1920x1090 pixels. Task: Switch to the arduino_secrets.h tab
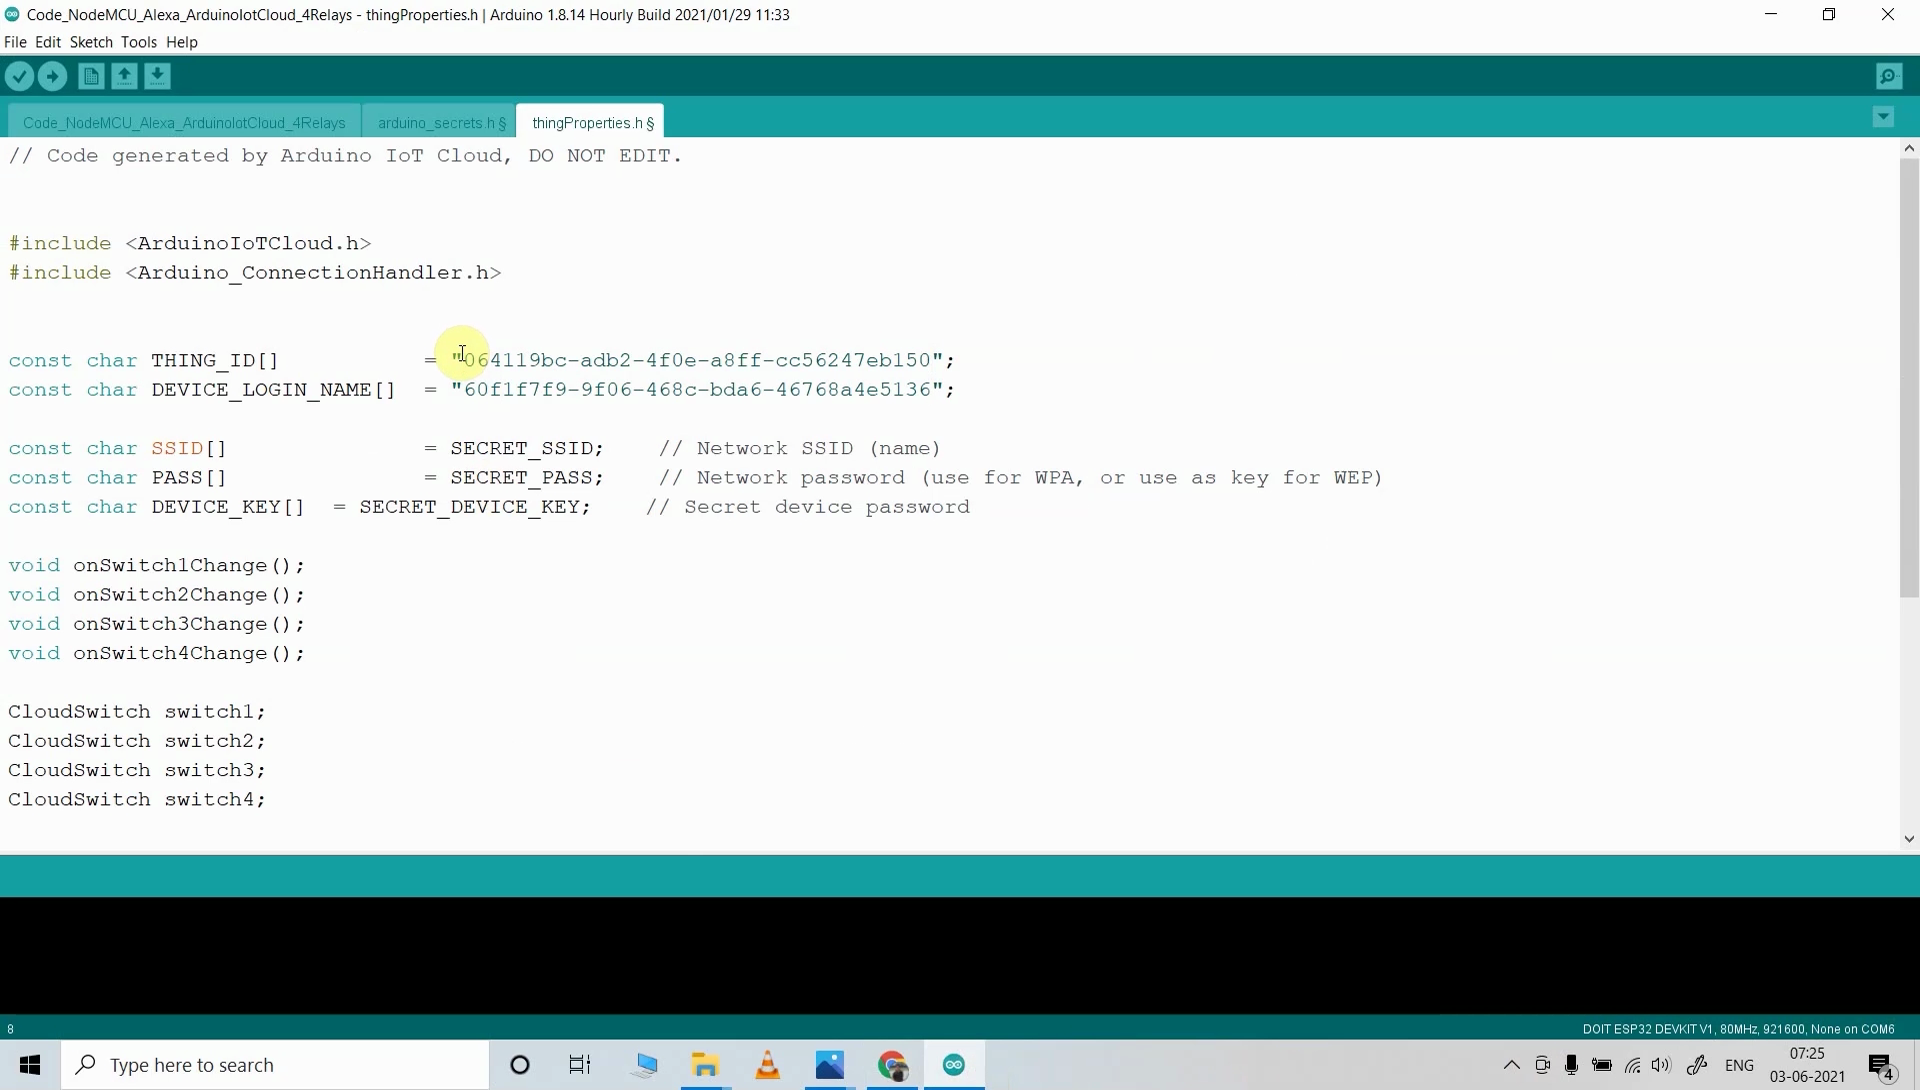tap(441, 122)
